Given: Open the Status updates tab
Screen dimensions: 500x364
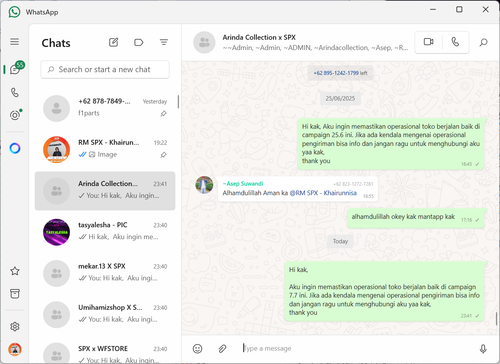Looking at the screenshot, I should coord(15,115).
